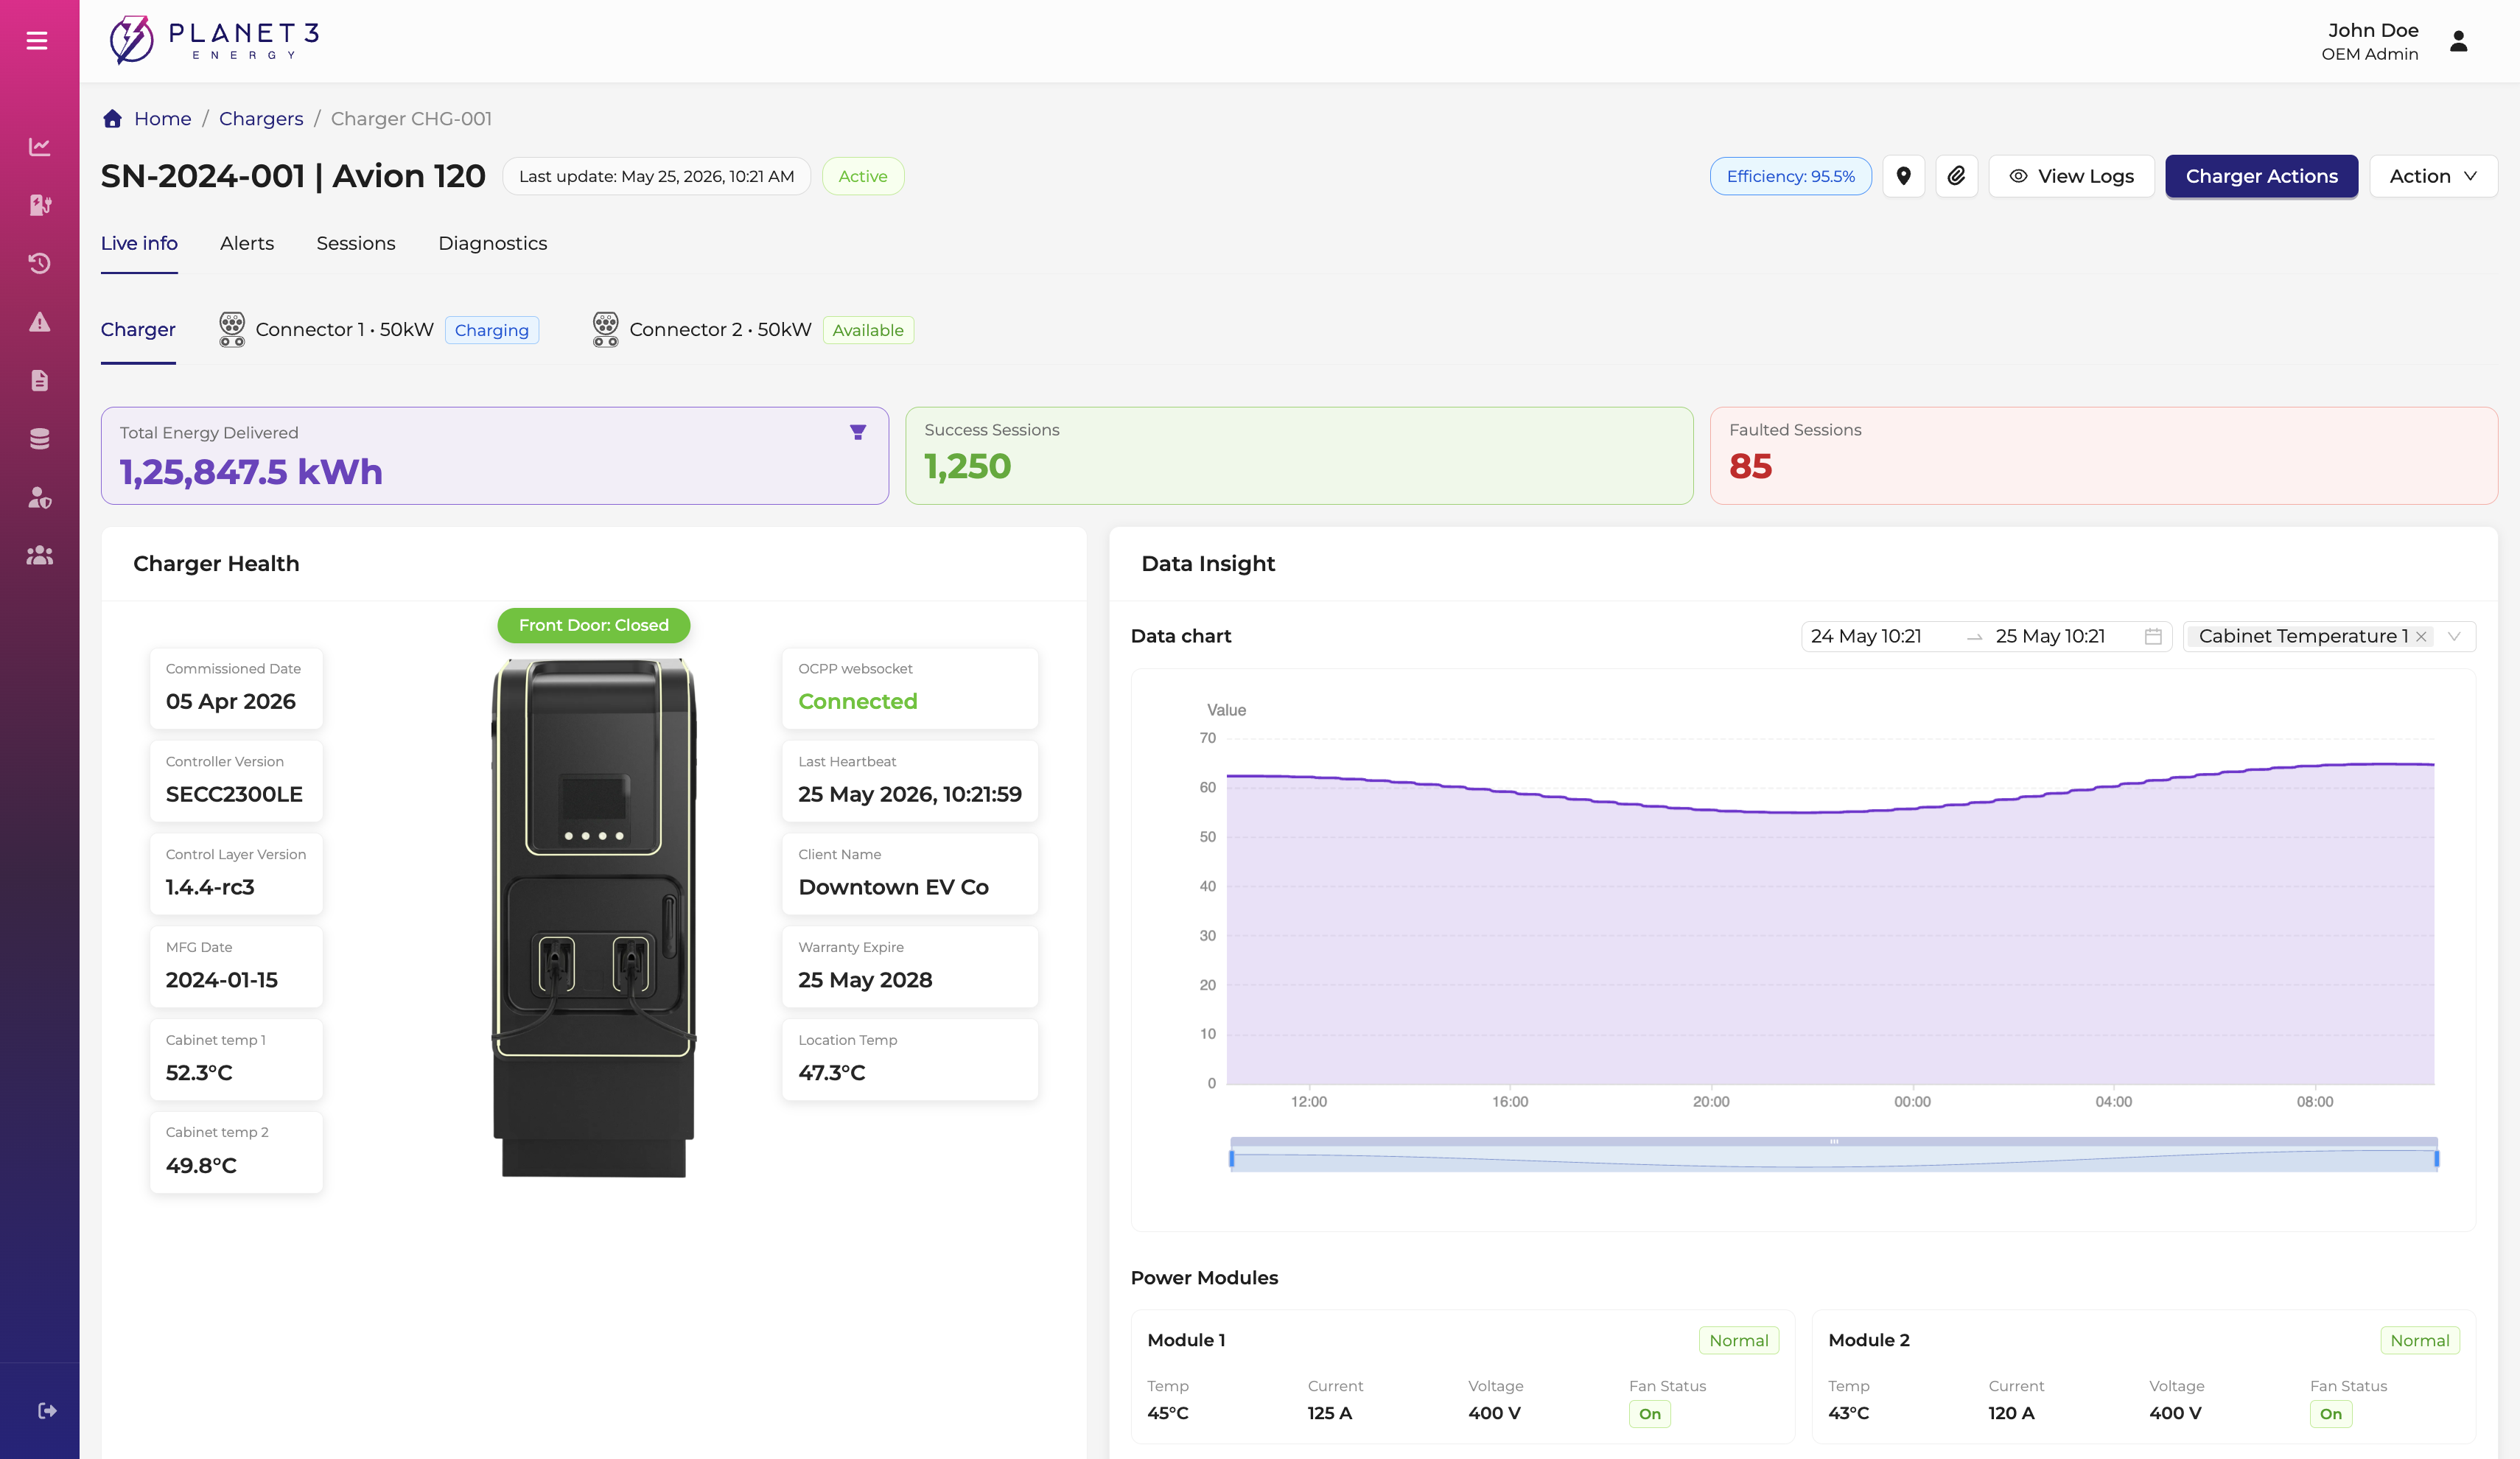Click Module 1 fan status On tag
The height and width of the screenshot is (1459, 2520).
(1649, 1413)
